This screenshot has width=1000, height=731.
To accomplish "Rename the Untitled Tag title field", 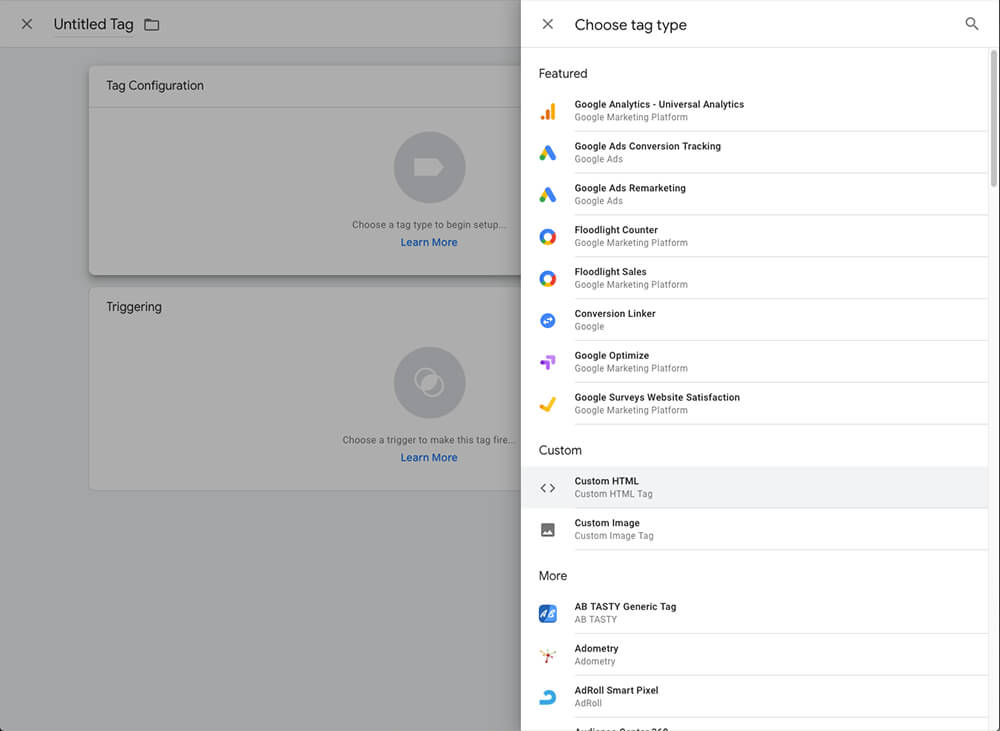I will (93, 24).
